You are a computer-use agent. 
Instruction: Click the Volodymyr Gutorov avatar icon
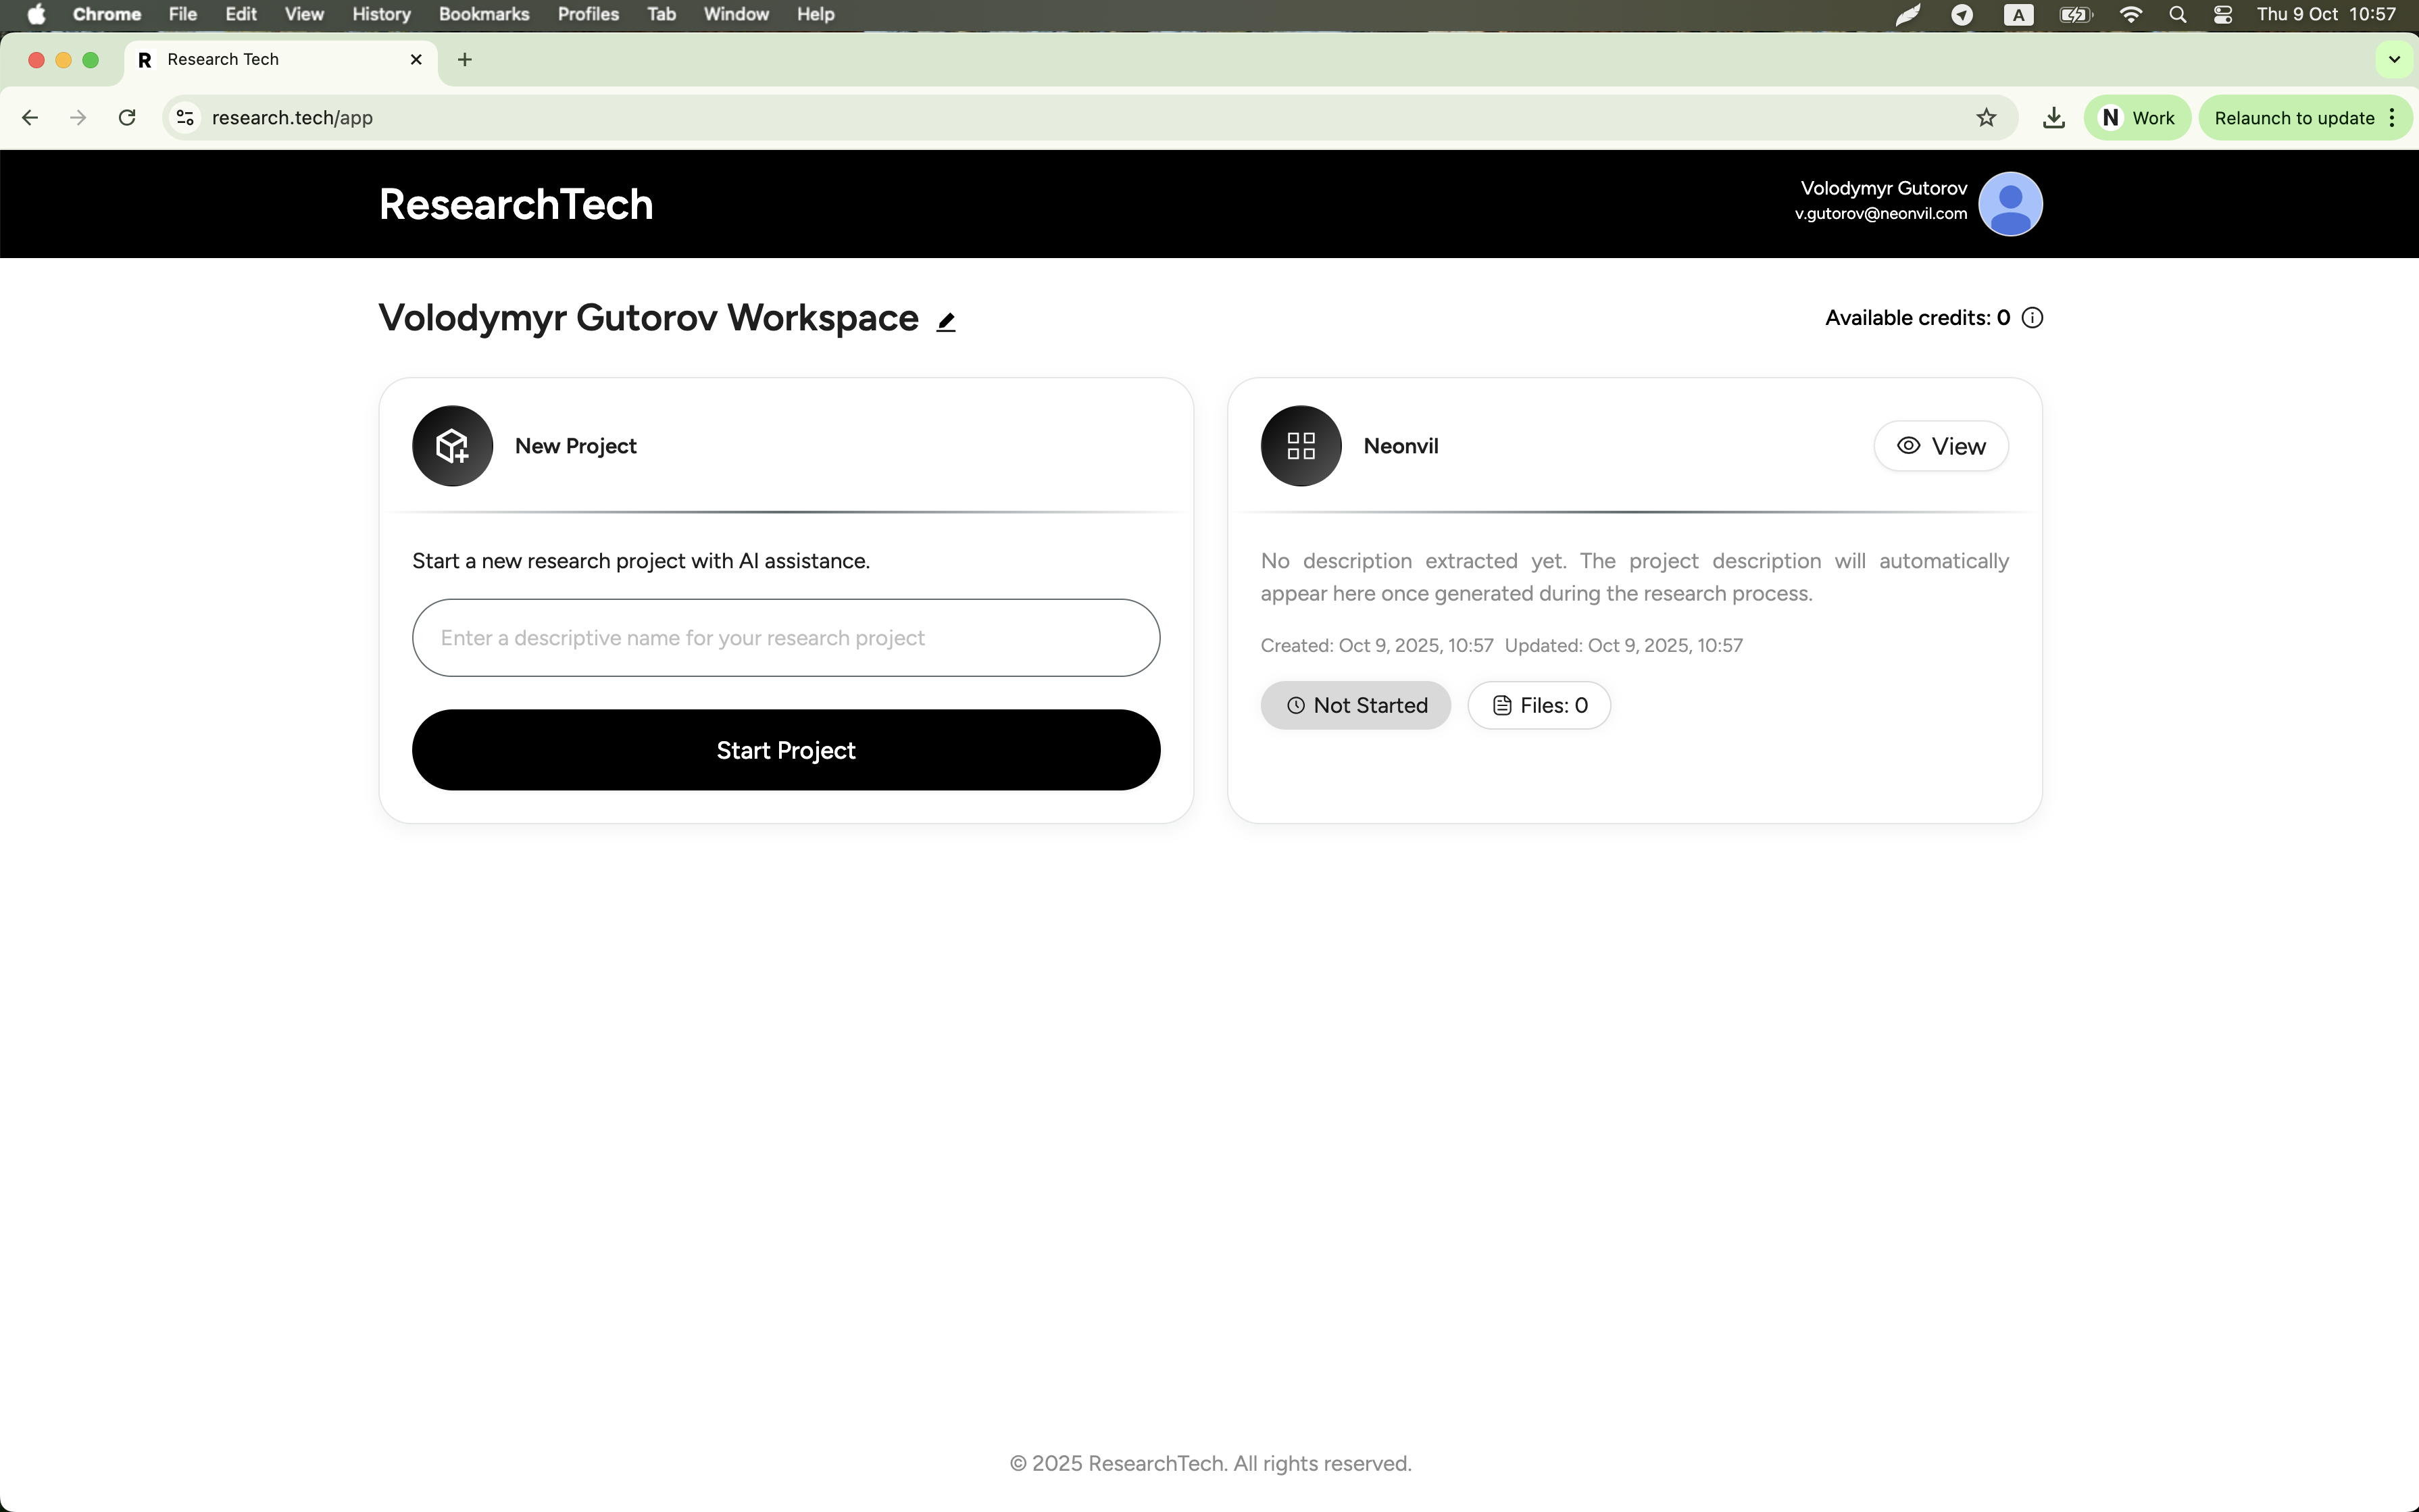tap(2011, 203)
